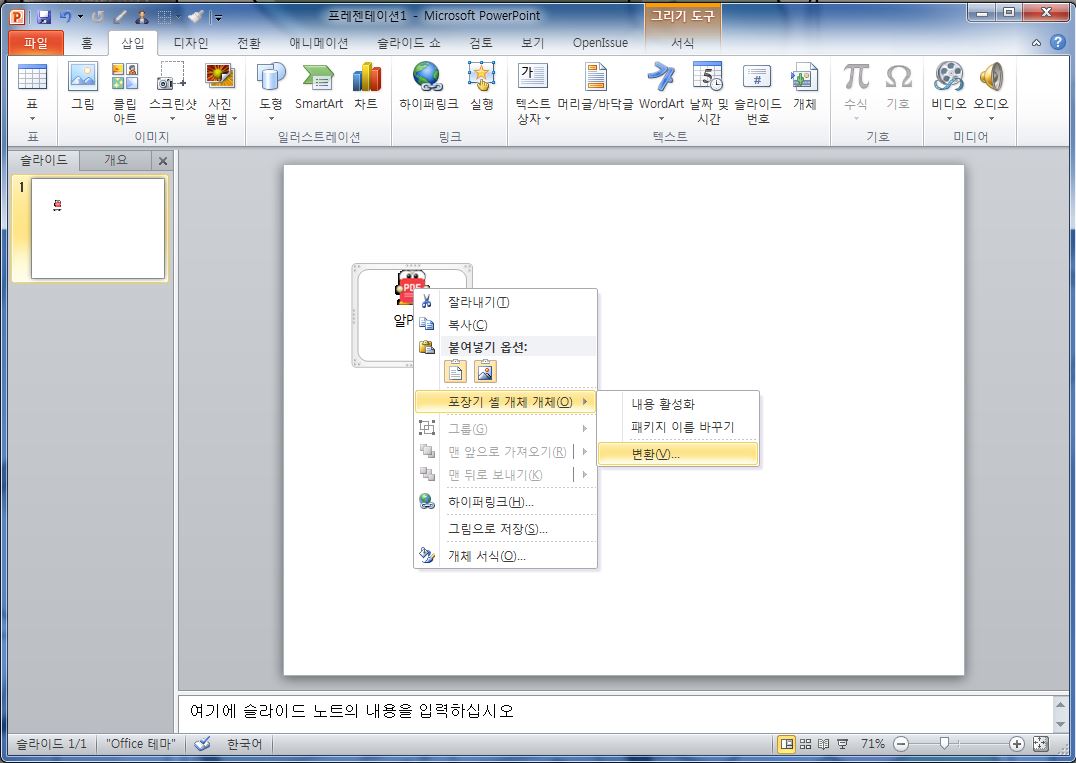Create a 사진 앨범 photo album

(220, 93)
